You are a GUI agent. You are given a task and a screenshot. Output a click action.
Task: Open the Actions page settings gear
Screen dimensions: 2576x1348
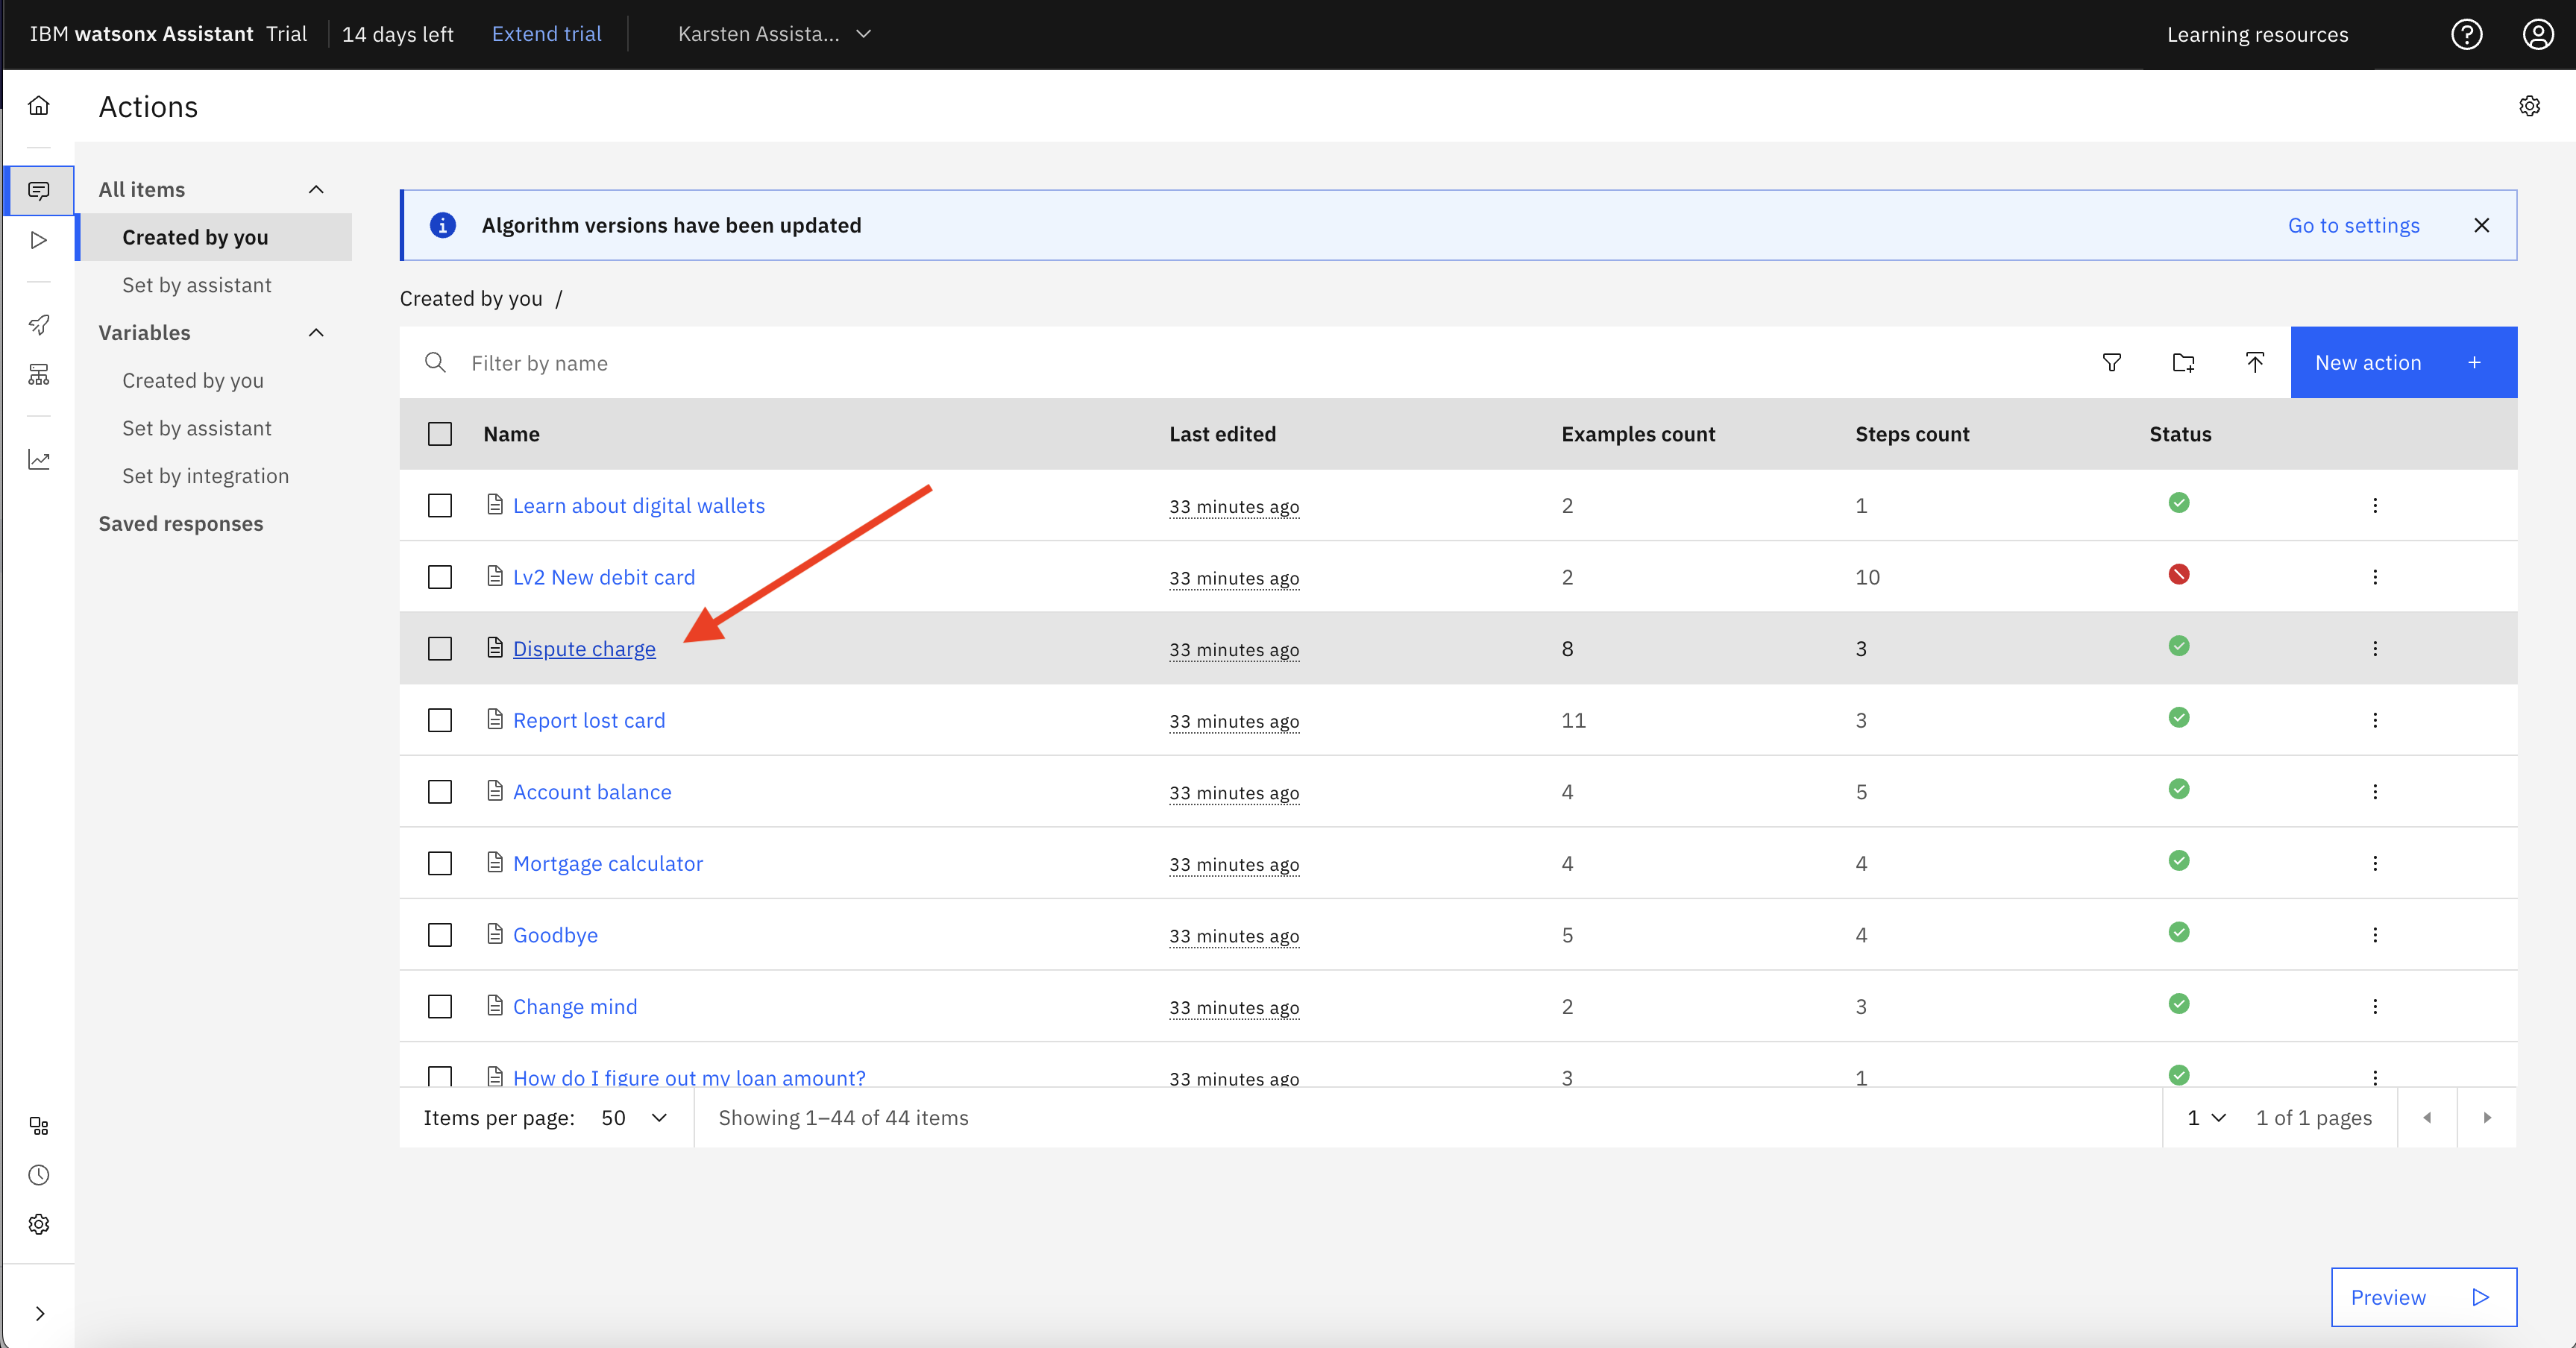tap(2529, 106)
